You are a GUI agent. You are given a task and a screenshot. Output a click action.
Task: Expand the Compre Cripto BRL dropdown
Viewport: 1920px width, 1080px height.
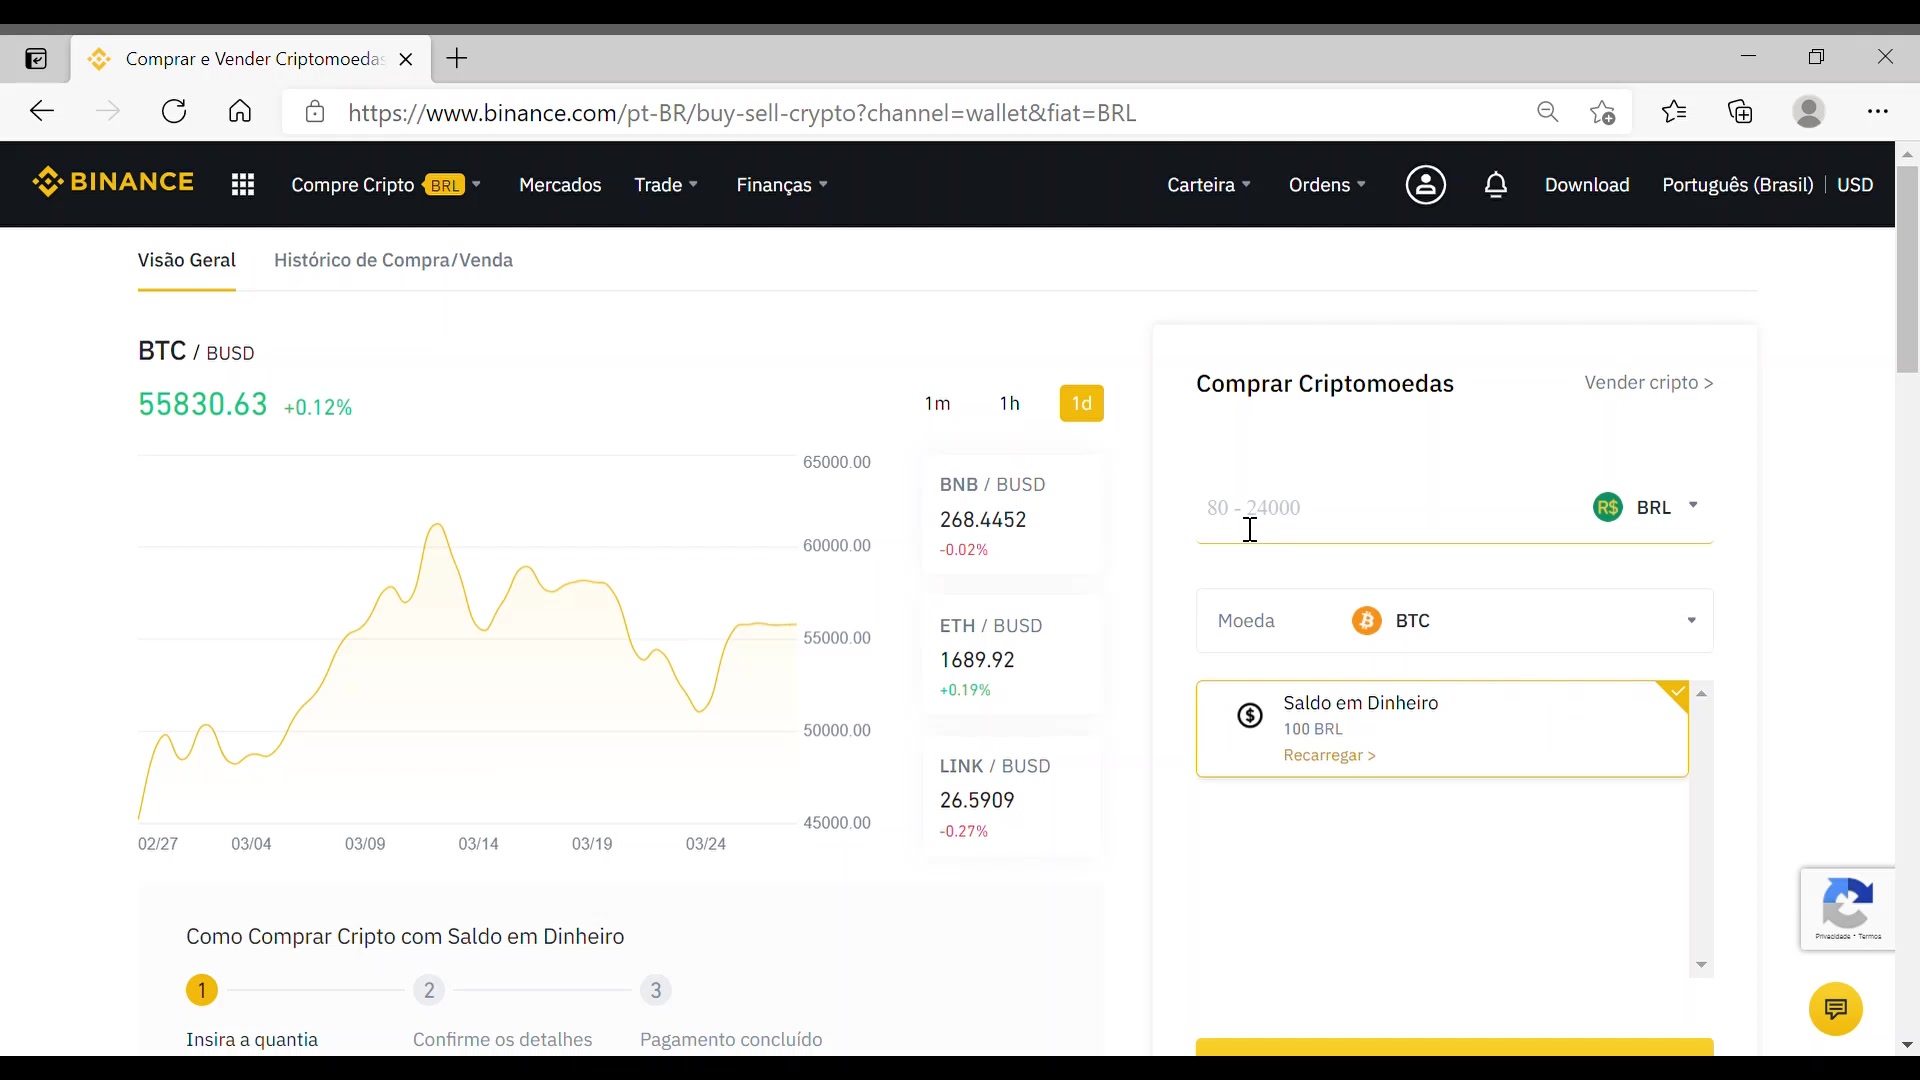386,185
